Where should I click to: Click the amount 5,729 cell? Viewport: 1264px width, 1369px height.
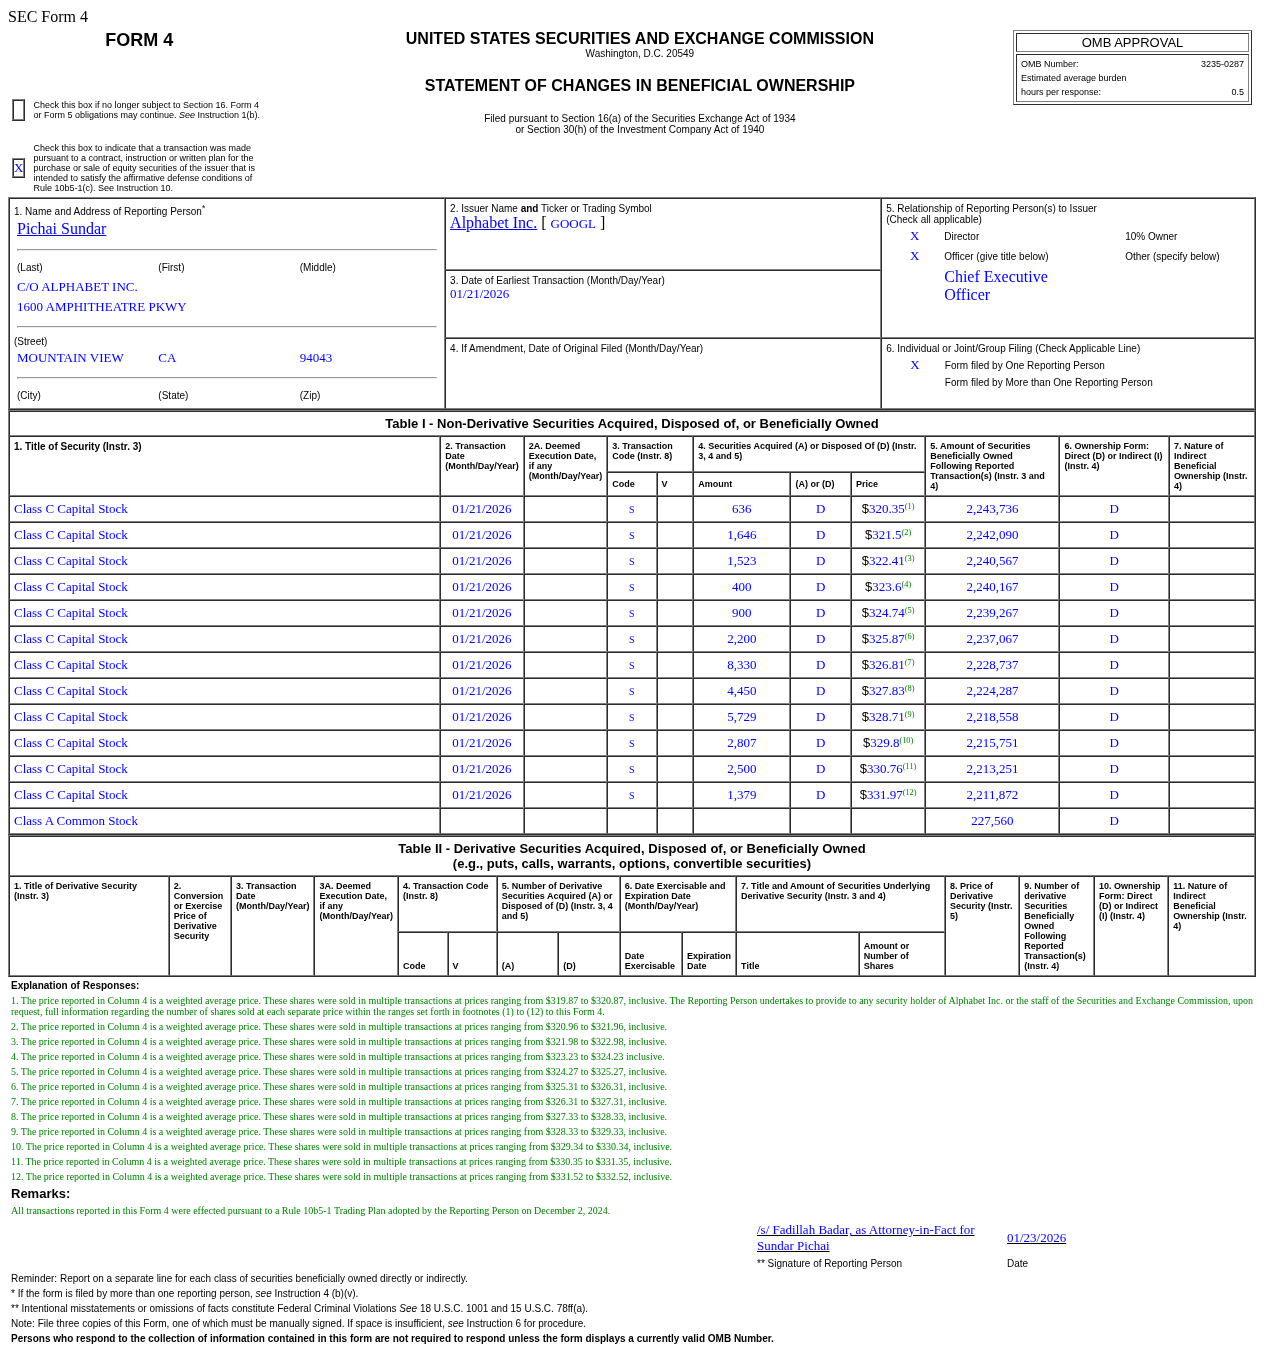pyautogui.click(x=741, y=717)
